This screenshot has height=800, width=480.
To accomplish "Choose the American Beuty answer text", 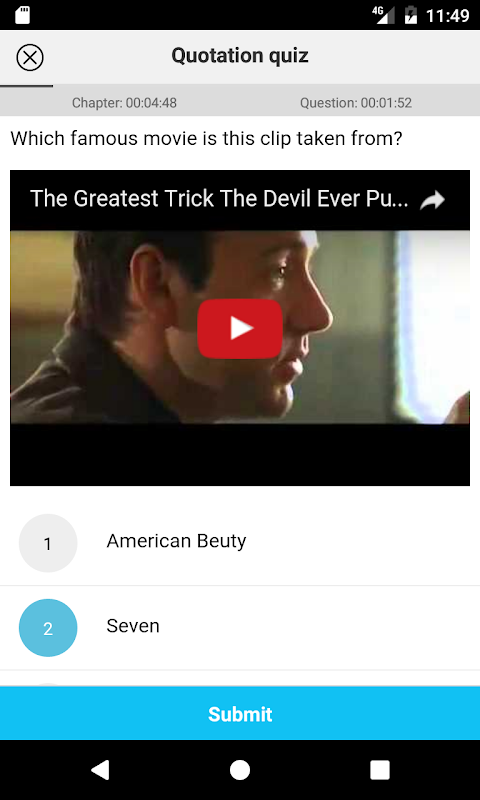I will pyautogui.click(x=176, y=541).
